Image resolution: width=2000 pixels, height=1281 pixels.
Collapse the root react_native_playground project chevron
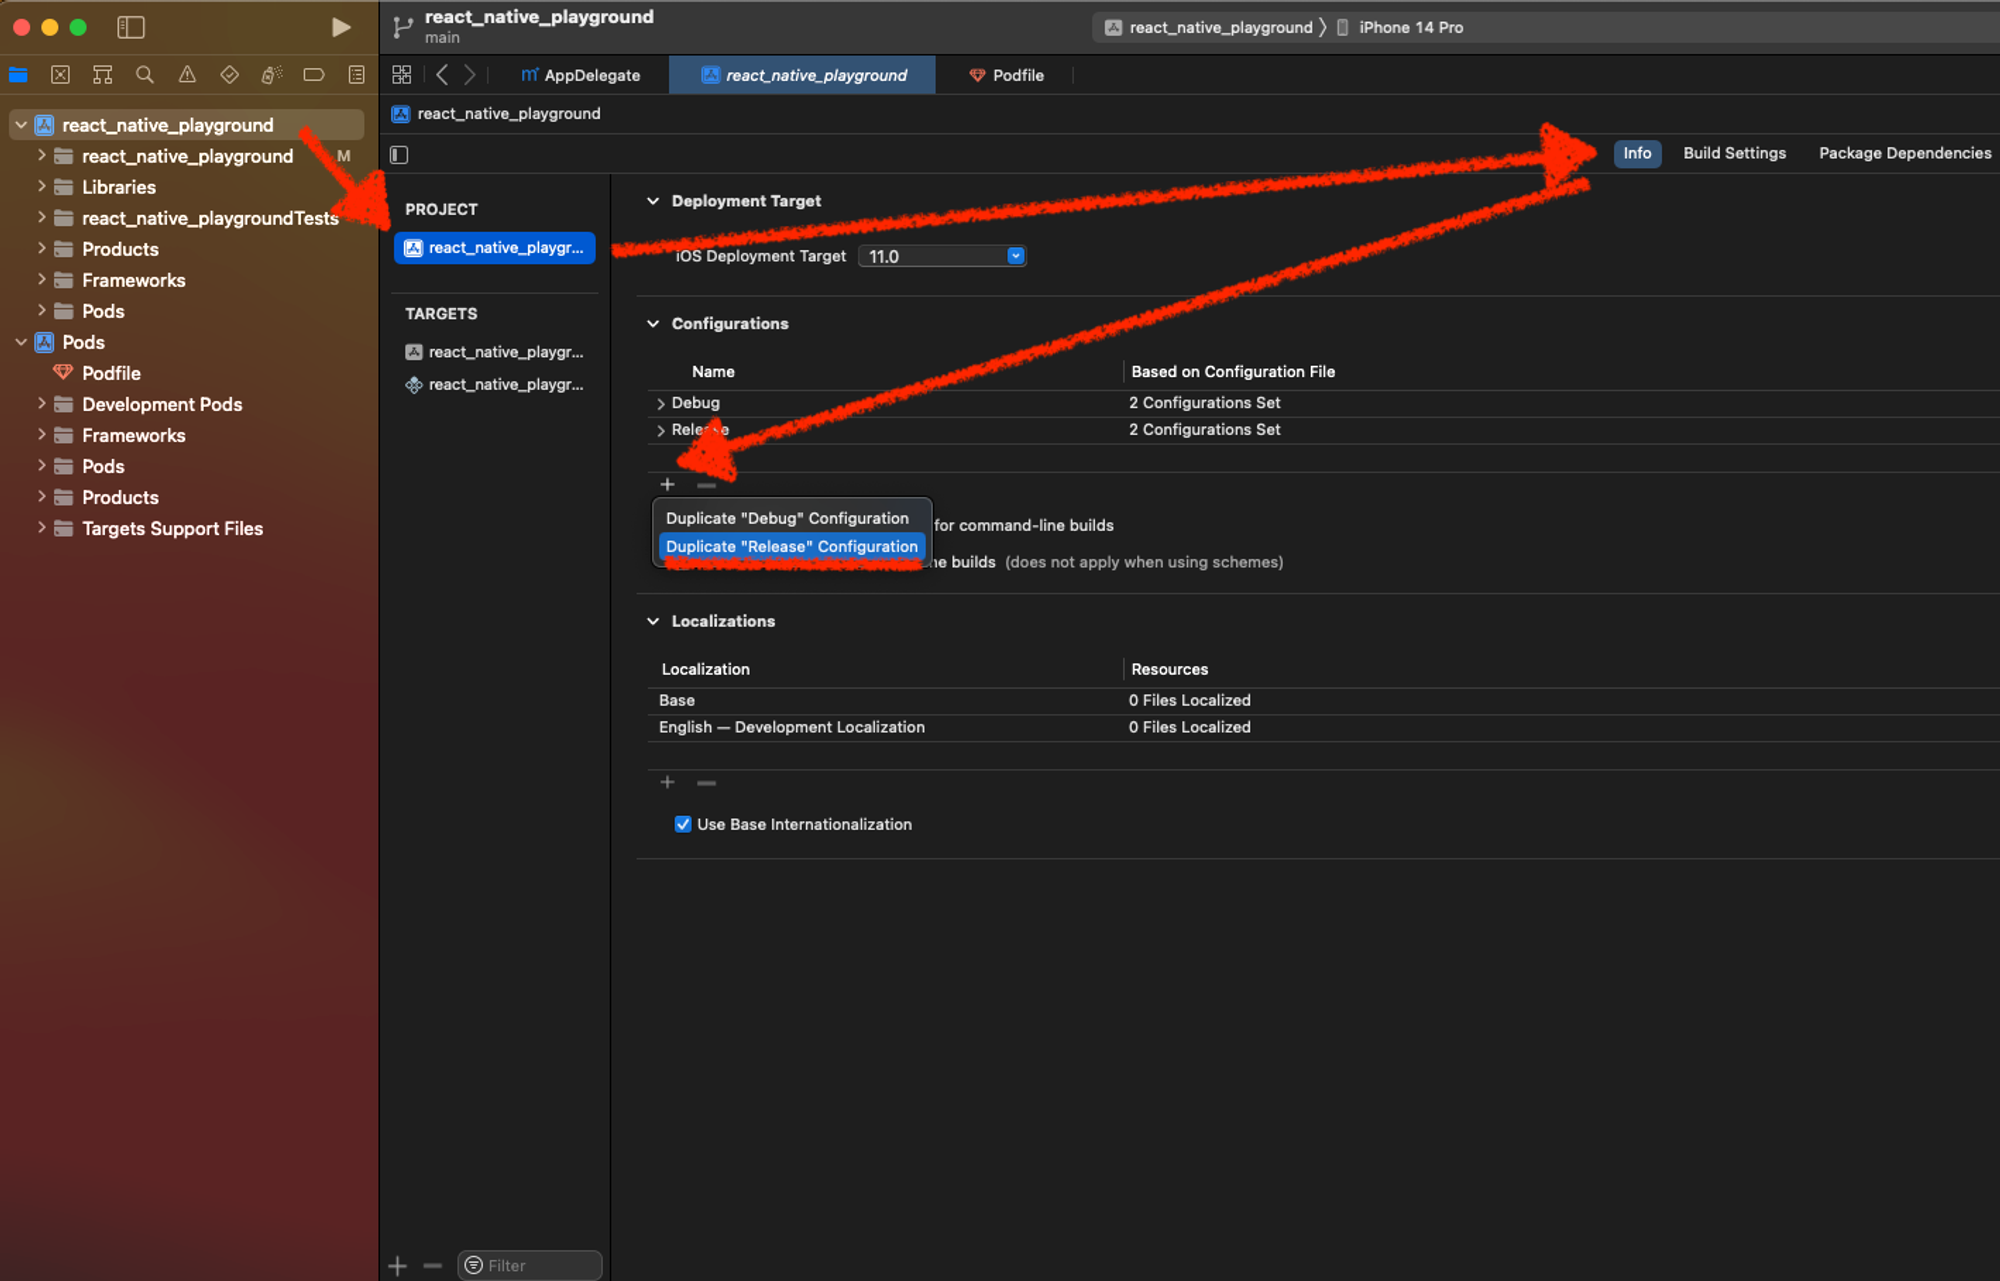point(21,125)
